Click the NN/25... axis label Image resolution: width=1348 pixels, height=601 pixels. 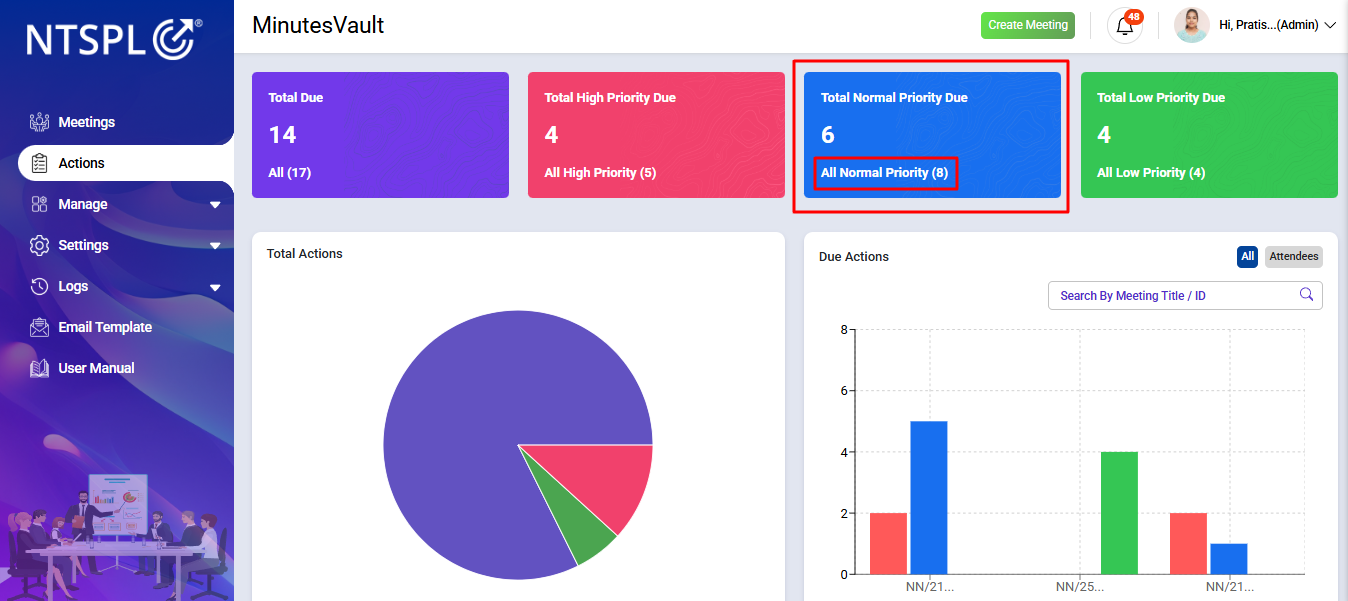1080,587
